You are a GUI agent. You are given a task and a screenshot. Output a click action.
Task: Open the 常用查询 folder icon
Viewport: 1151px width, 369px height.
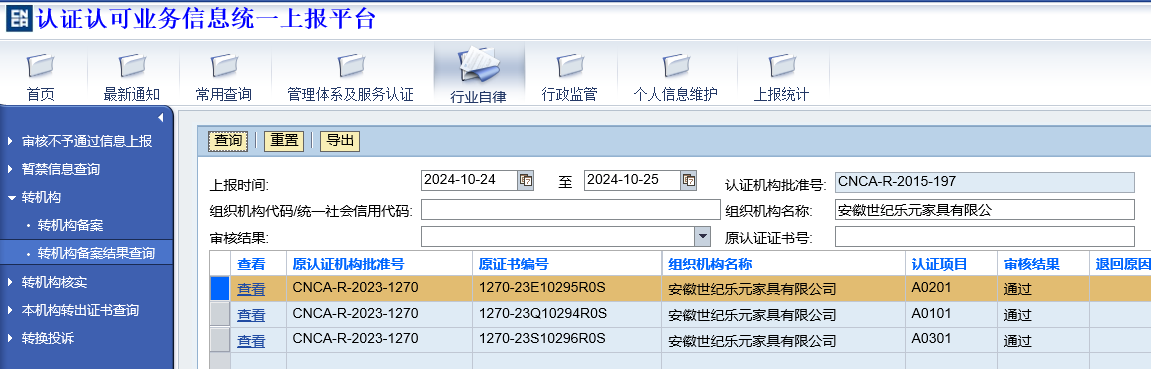[224, 66]
